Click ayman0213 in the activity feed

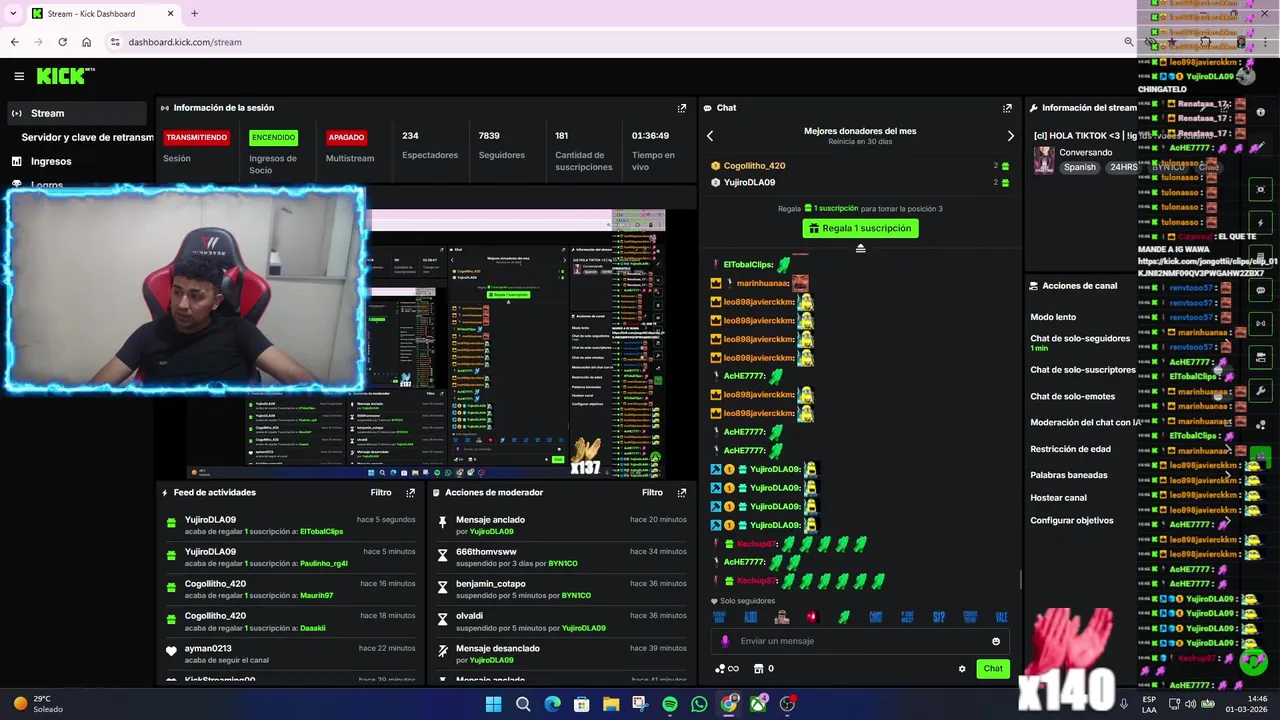click(x=208, y=649)
